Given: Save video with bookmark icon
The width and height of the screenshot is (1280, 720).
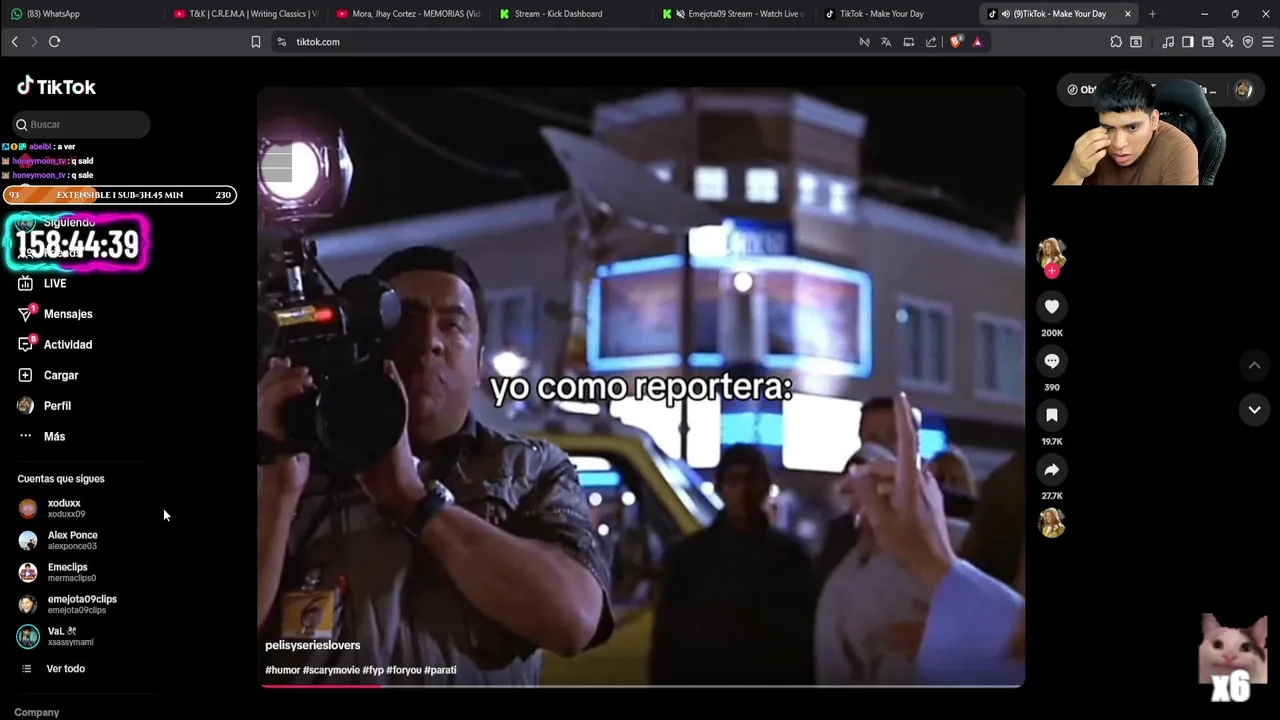Looking at the screenshot, I should click(x=1051, y=415).
